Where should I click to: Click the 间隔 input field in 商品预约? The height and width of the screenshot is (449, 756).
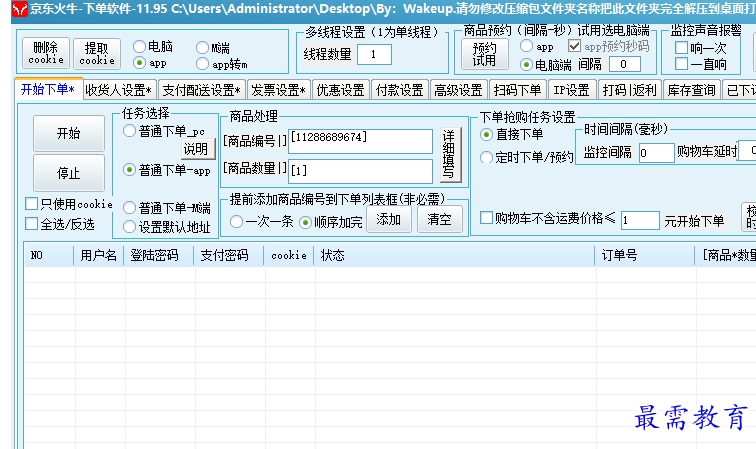click(625, 64)
